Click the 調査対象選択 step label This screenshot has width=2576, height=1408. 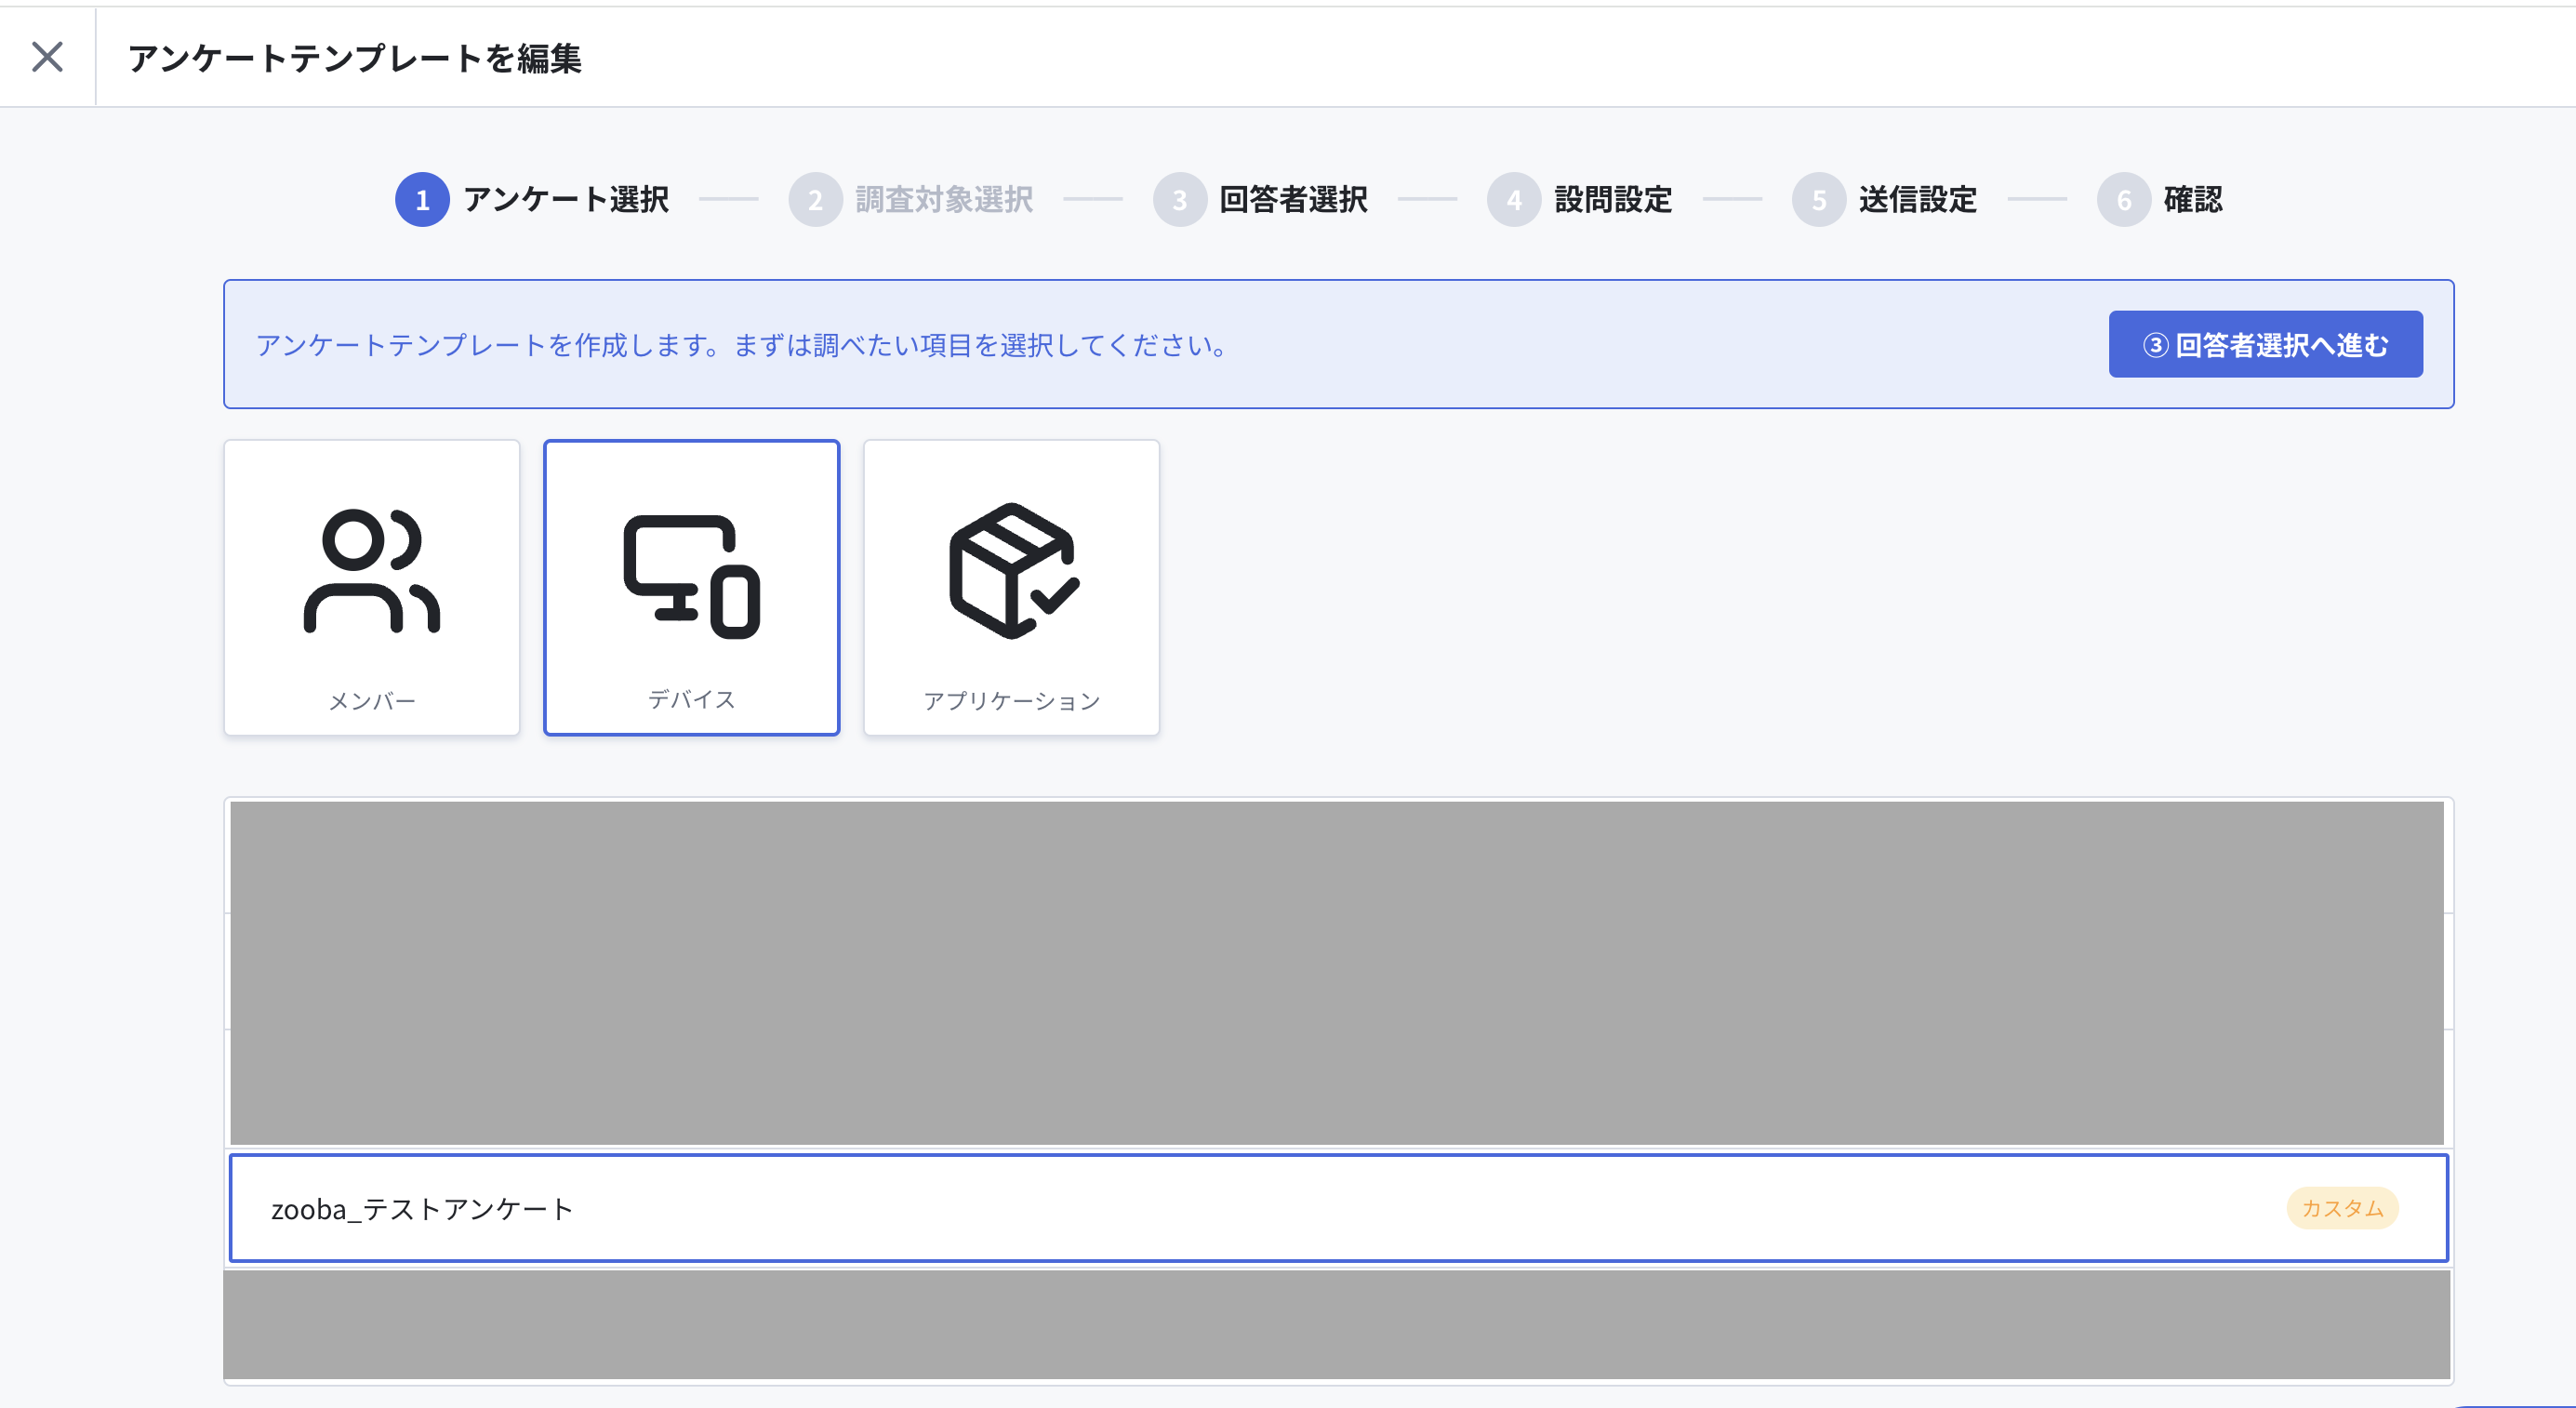[x=944, y=200]
